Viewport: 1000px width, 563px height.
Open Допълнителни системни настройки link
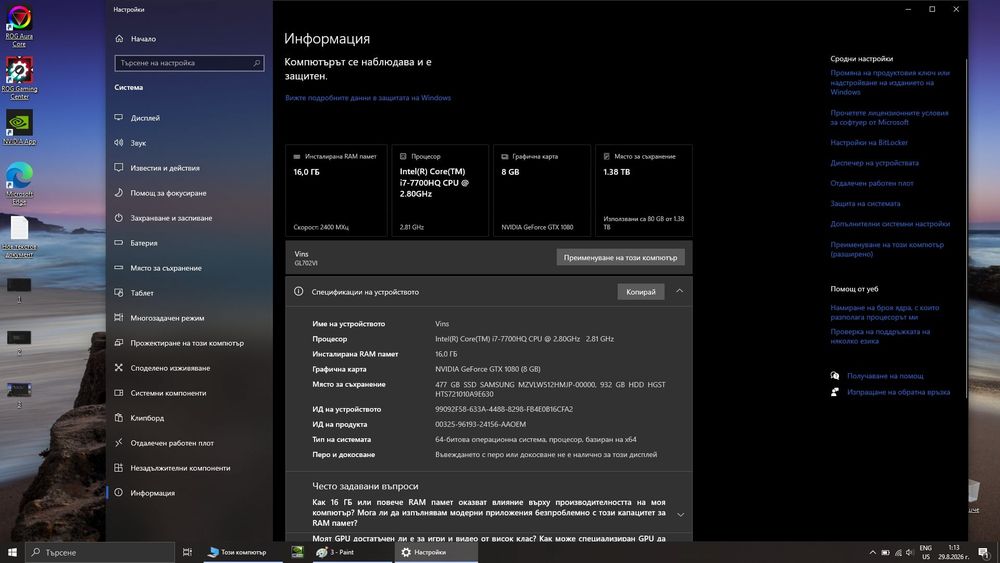click(x=890, y=224)
